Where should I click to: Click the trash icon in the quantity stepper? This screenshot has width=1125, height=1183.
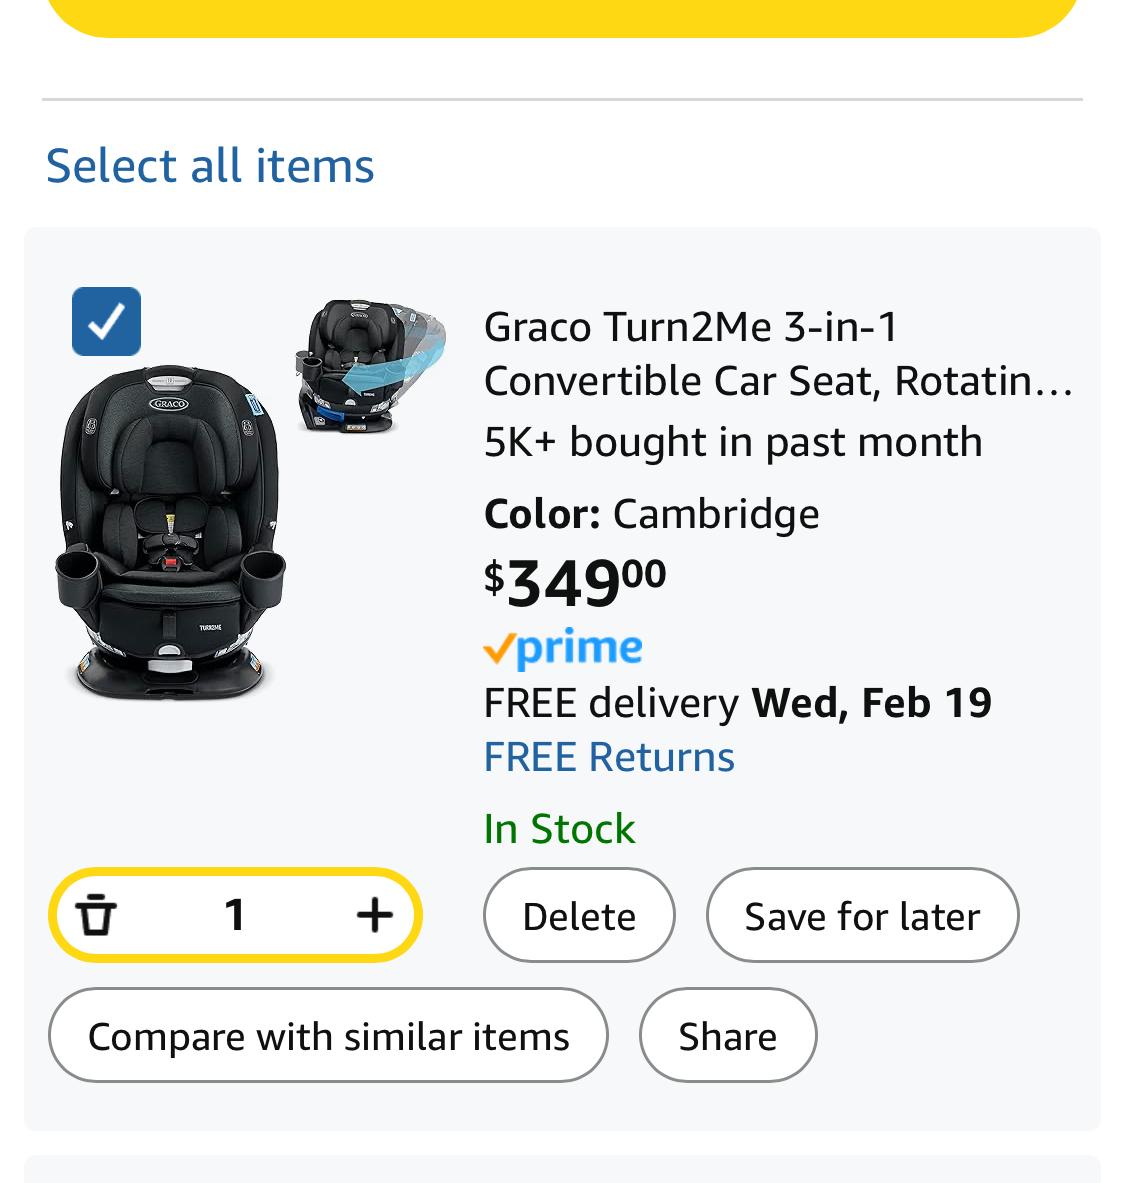96,915
